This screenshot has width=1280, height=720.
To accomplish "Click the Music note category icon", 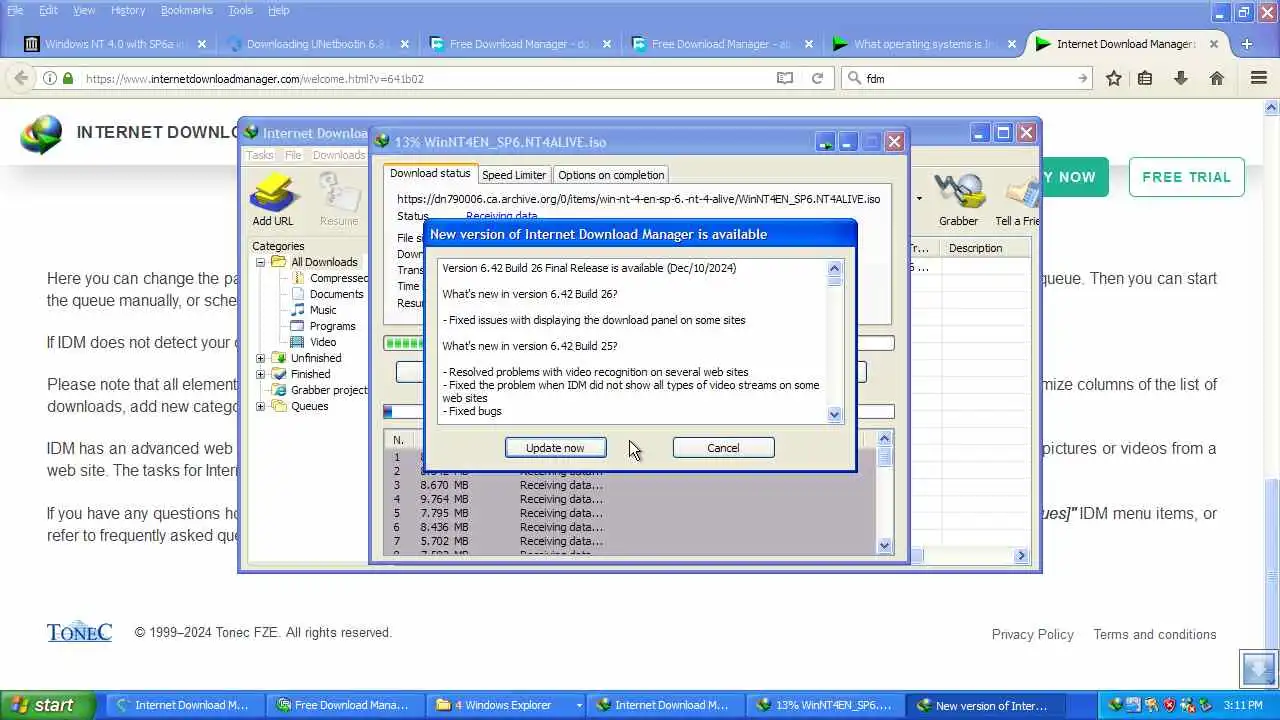I will click(x=298, y=310).
